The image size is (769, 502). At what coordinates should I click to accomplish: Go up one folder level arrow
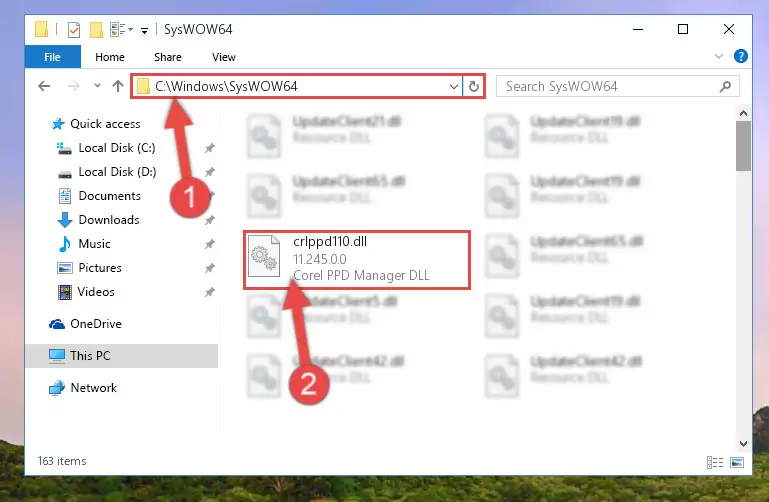point(118,86)
